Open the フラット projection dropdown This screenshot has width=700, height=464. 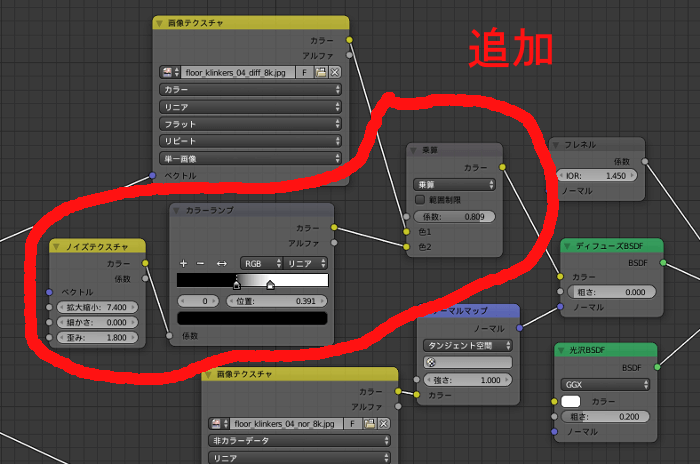pos(250,124)
